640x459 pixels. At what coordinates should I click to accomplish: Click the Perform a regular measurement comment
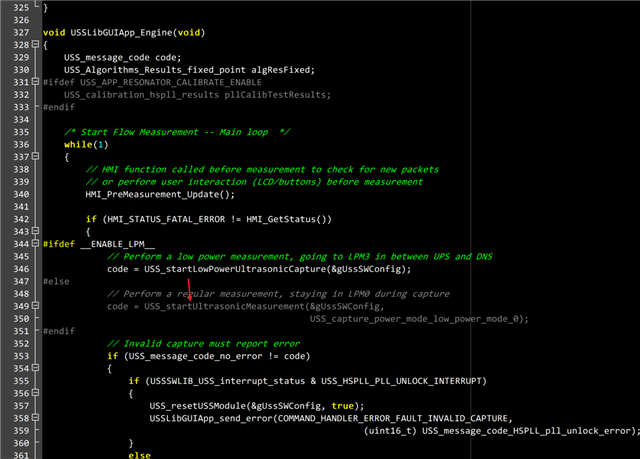278,294
